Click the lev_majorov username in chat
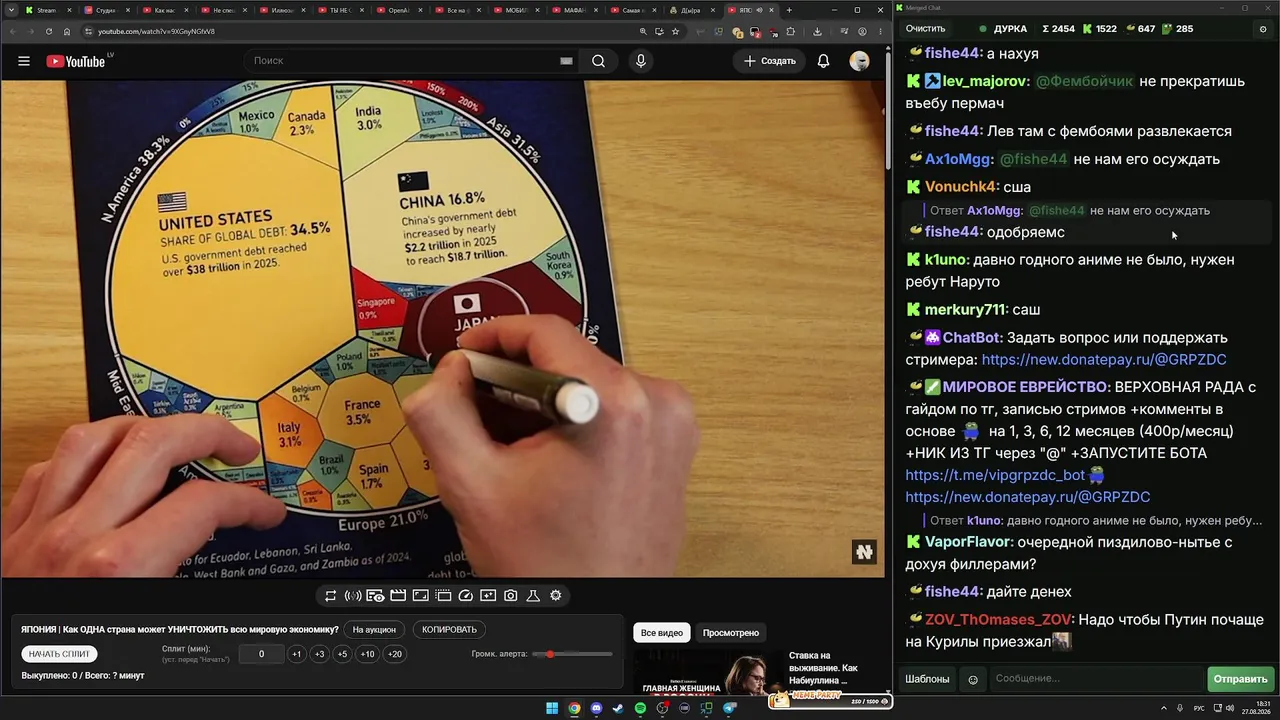The height and width of the screenshot is (720, 1280). coord(984,81)
